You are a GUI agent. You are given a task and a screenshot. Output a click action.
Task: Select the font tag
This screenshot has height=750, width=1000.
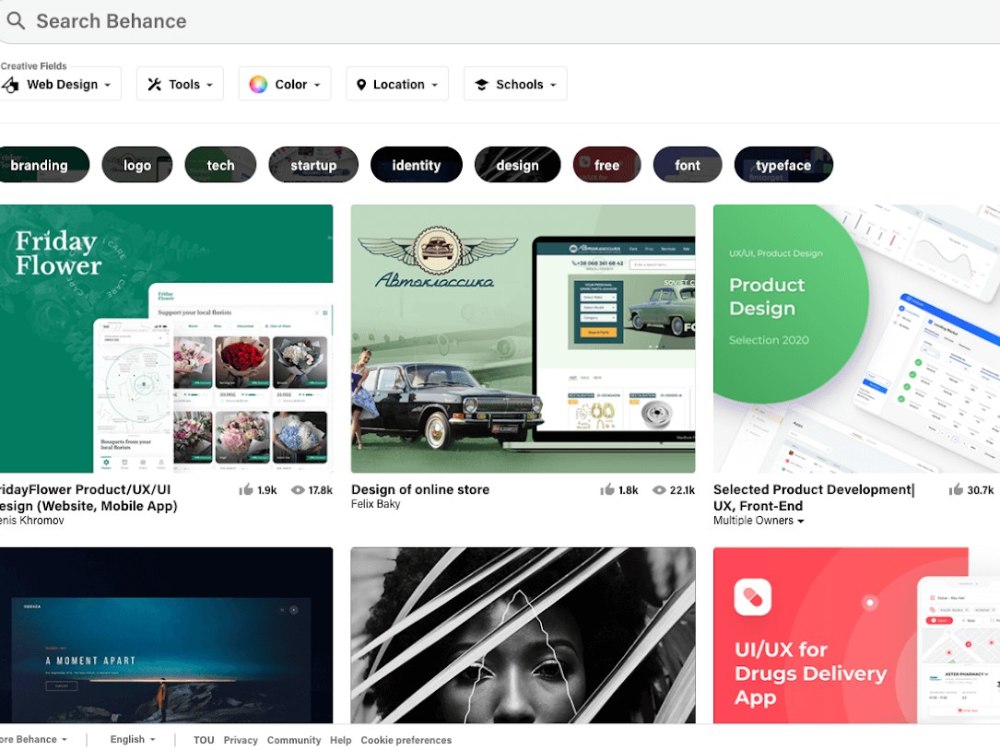click(x=688, y=165)
